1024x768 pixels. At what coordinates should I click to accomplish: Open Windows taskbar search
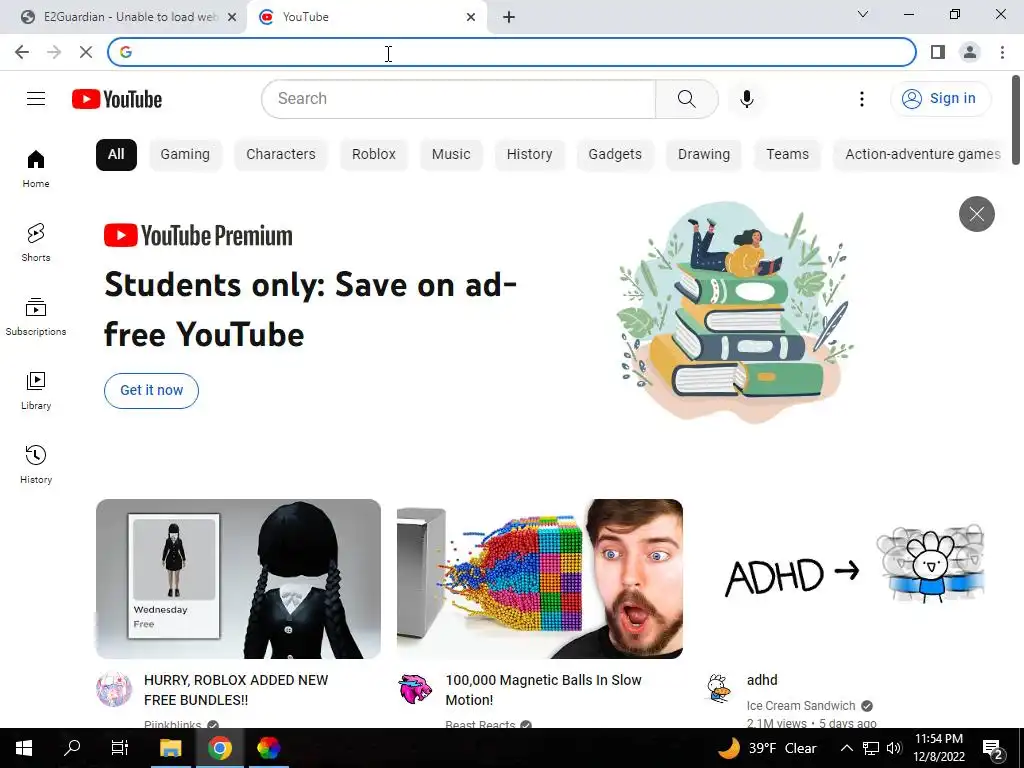coord(72,748)
